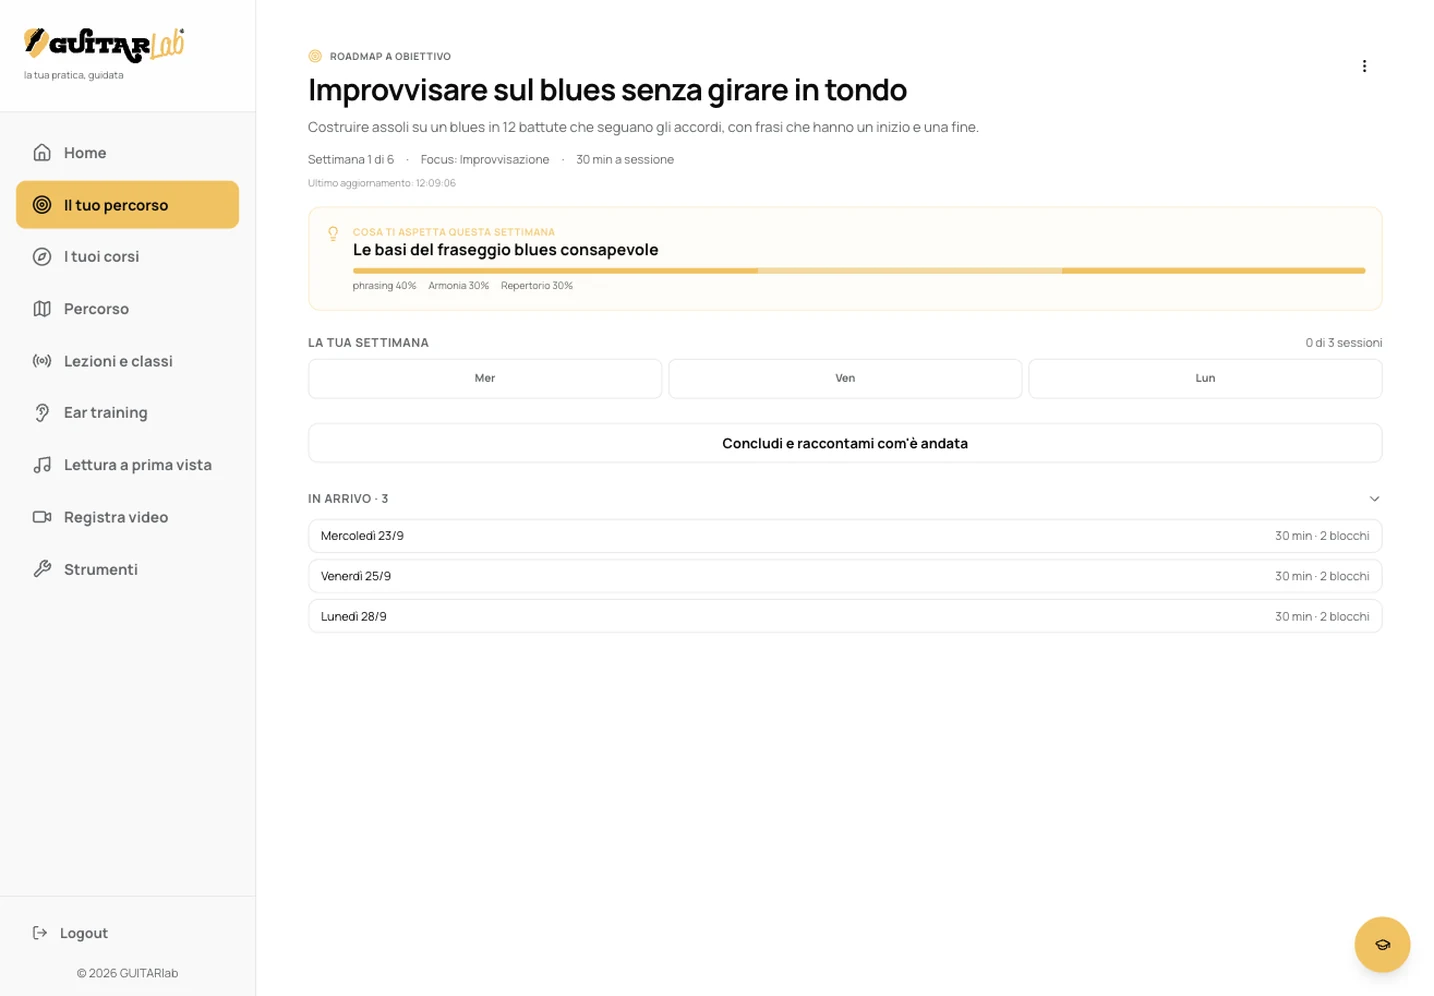The width and height of the screenshot is (1434, 996).
Task: Open Registra video page
Action: point(127,517)
